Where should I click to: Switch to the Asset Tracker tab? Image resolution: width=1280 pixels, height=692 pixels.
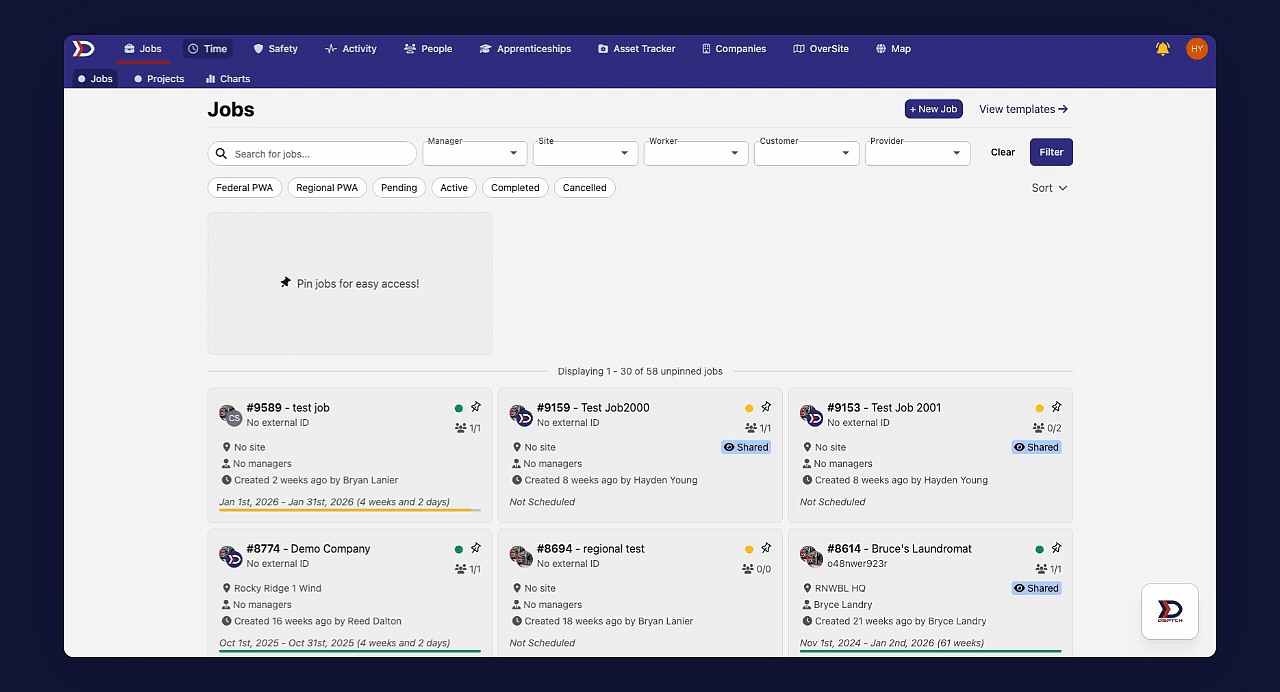637,48
